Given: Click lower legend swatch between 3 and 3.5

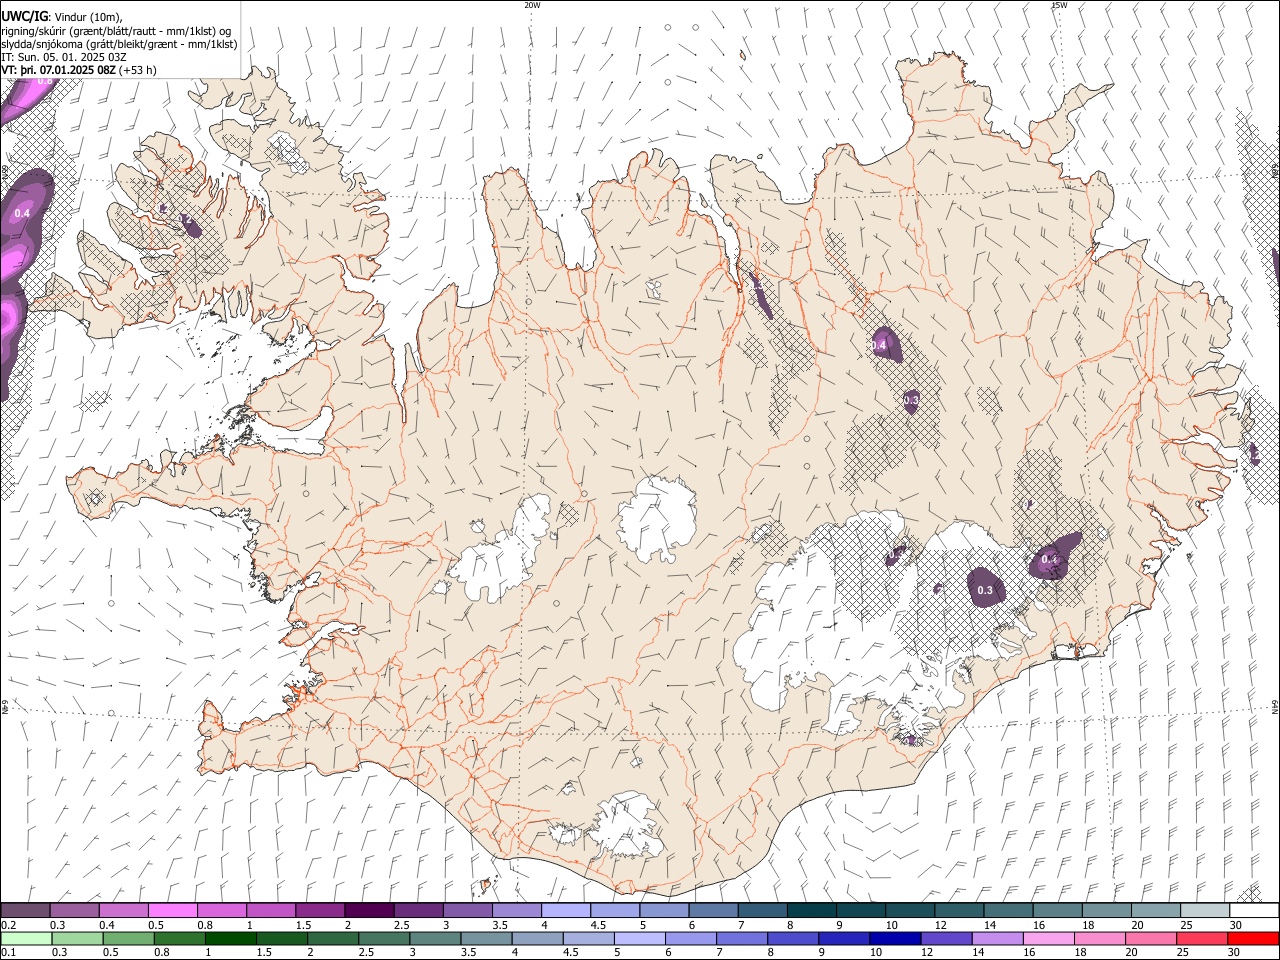Looking at the screenshot, I should coord(435,939).
